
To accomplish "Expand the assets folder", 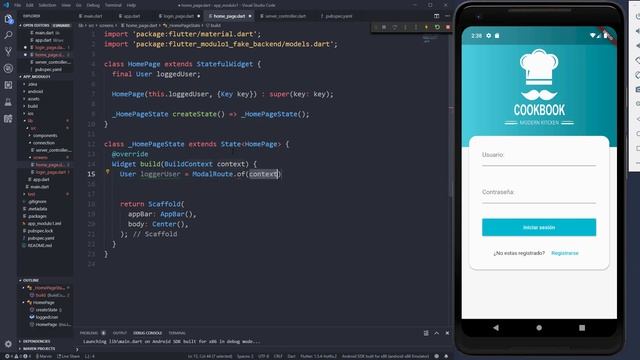I will pos(33,99).
